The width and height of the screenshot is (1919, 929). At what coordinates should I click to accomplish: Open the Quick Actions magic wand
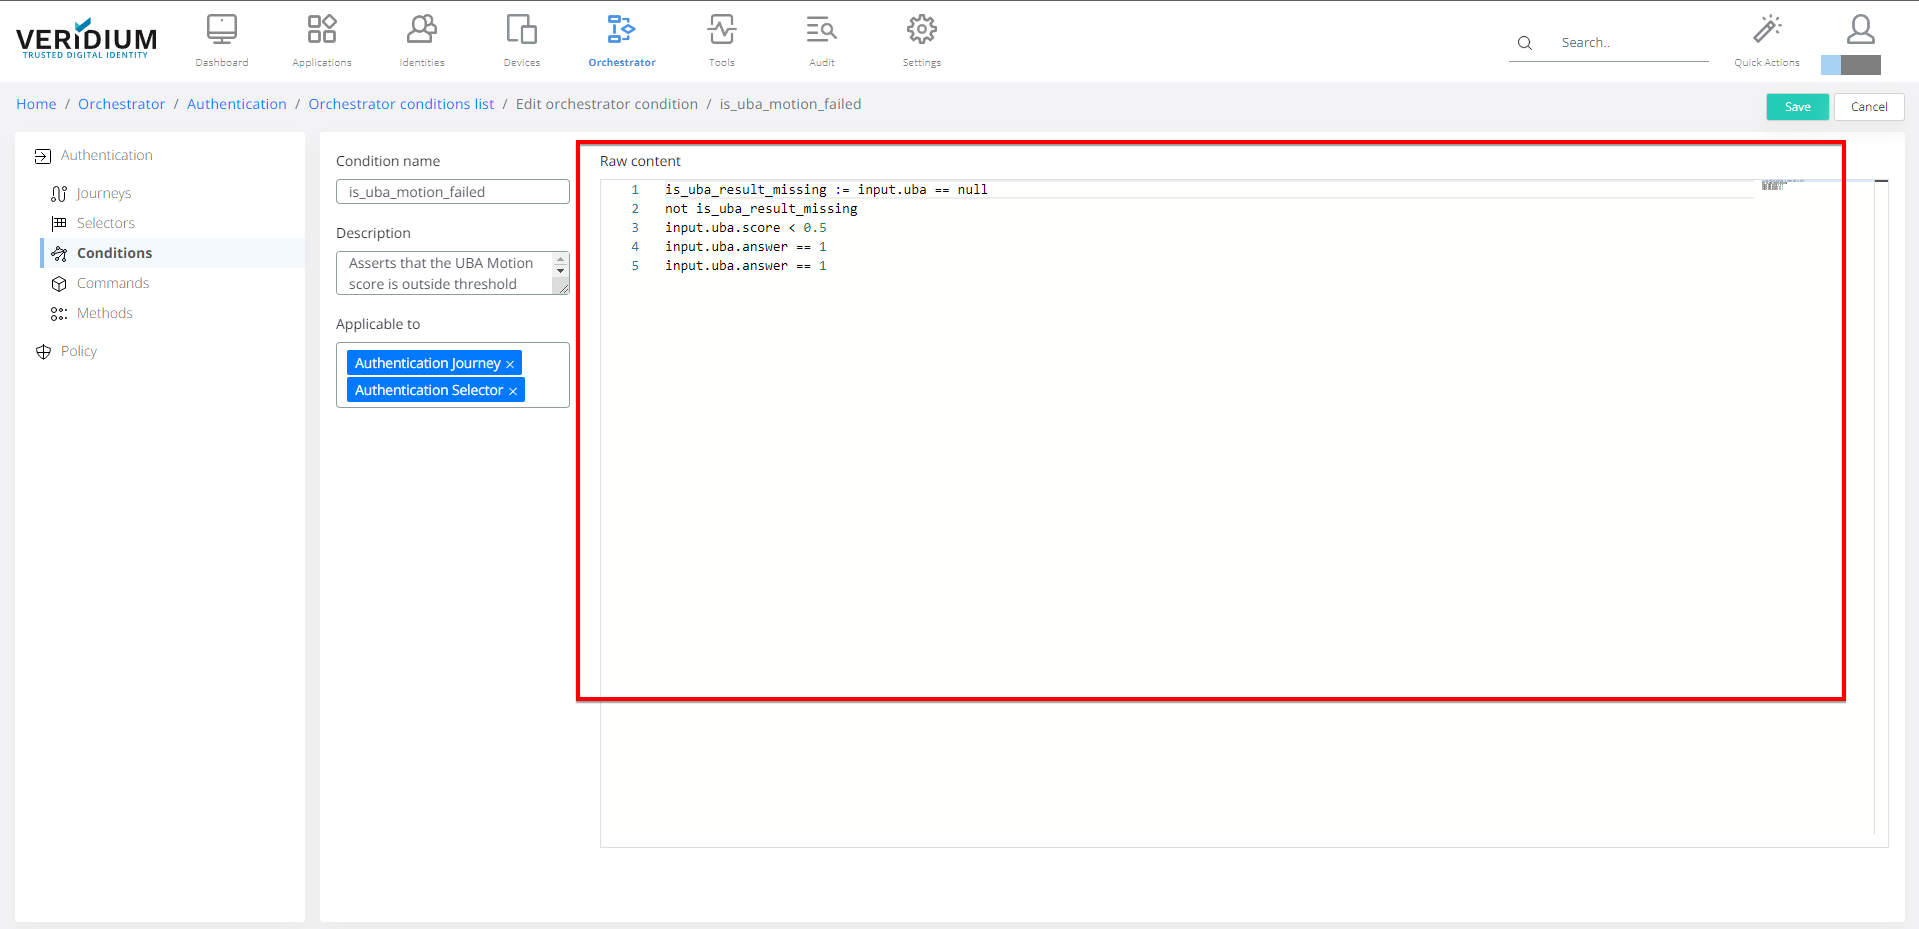point(1766,30)
